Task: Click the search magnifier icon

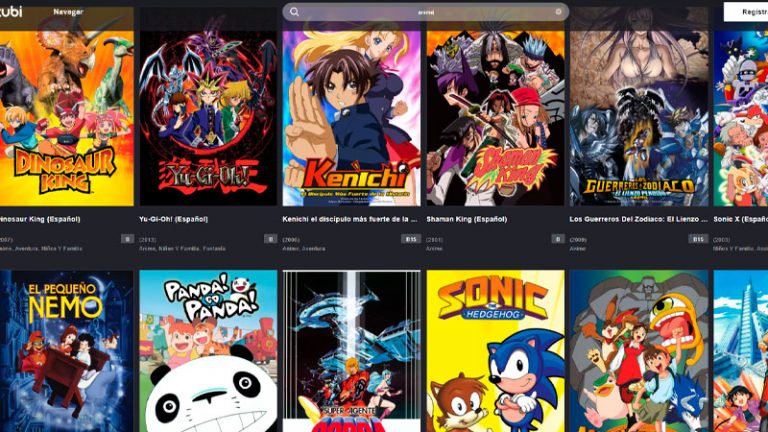Action: pyautogui.click(x=294, y=12)
